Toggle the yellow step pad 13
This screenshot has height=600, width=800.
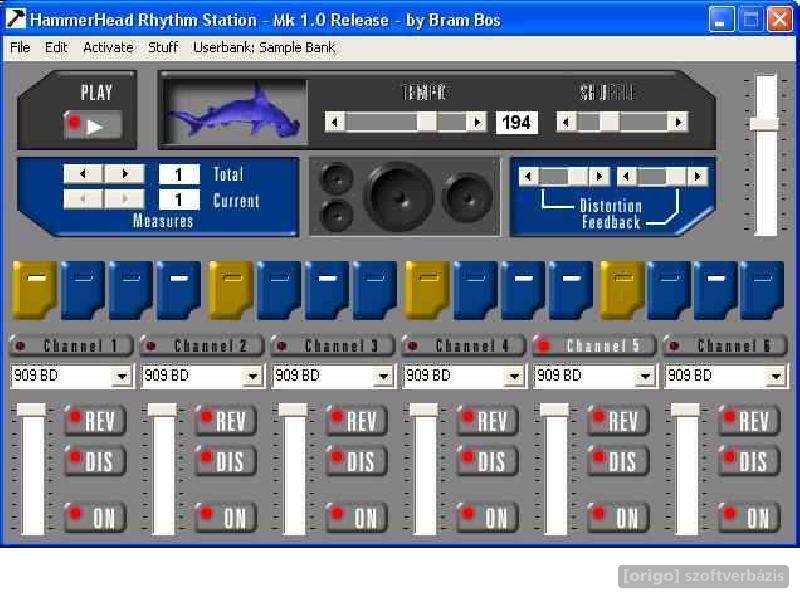(x=622, y=290)
